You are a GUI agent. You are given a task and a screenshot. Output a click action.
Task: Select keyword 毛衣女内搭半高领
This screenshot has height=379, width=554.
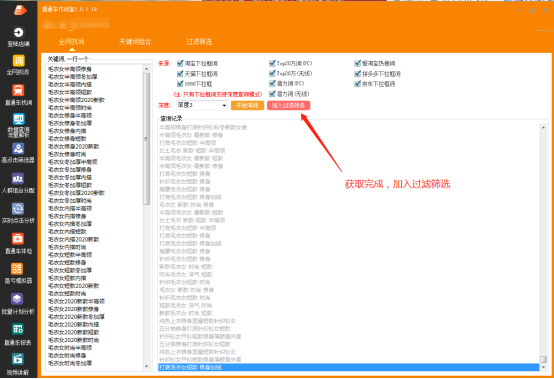click(70, 208)
